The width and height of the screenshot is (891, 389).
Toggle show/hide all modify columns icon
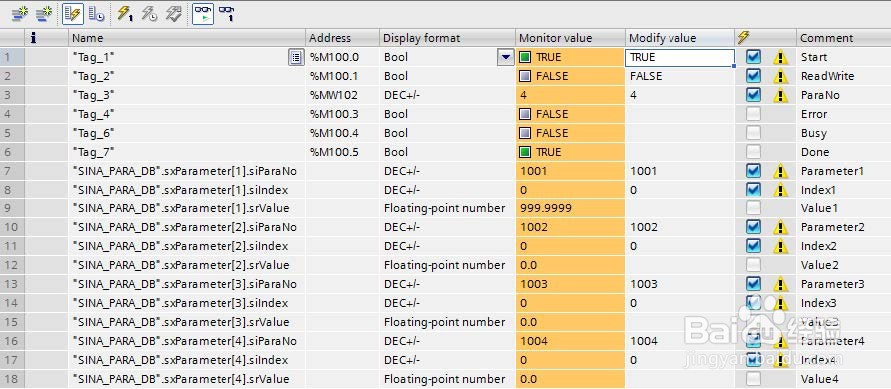(x=72, y=13)
